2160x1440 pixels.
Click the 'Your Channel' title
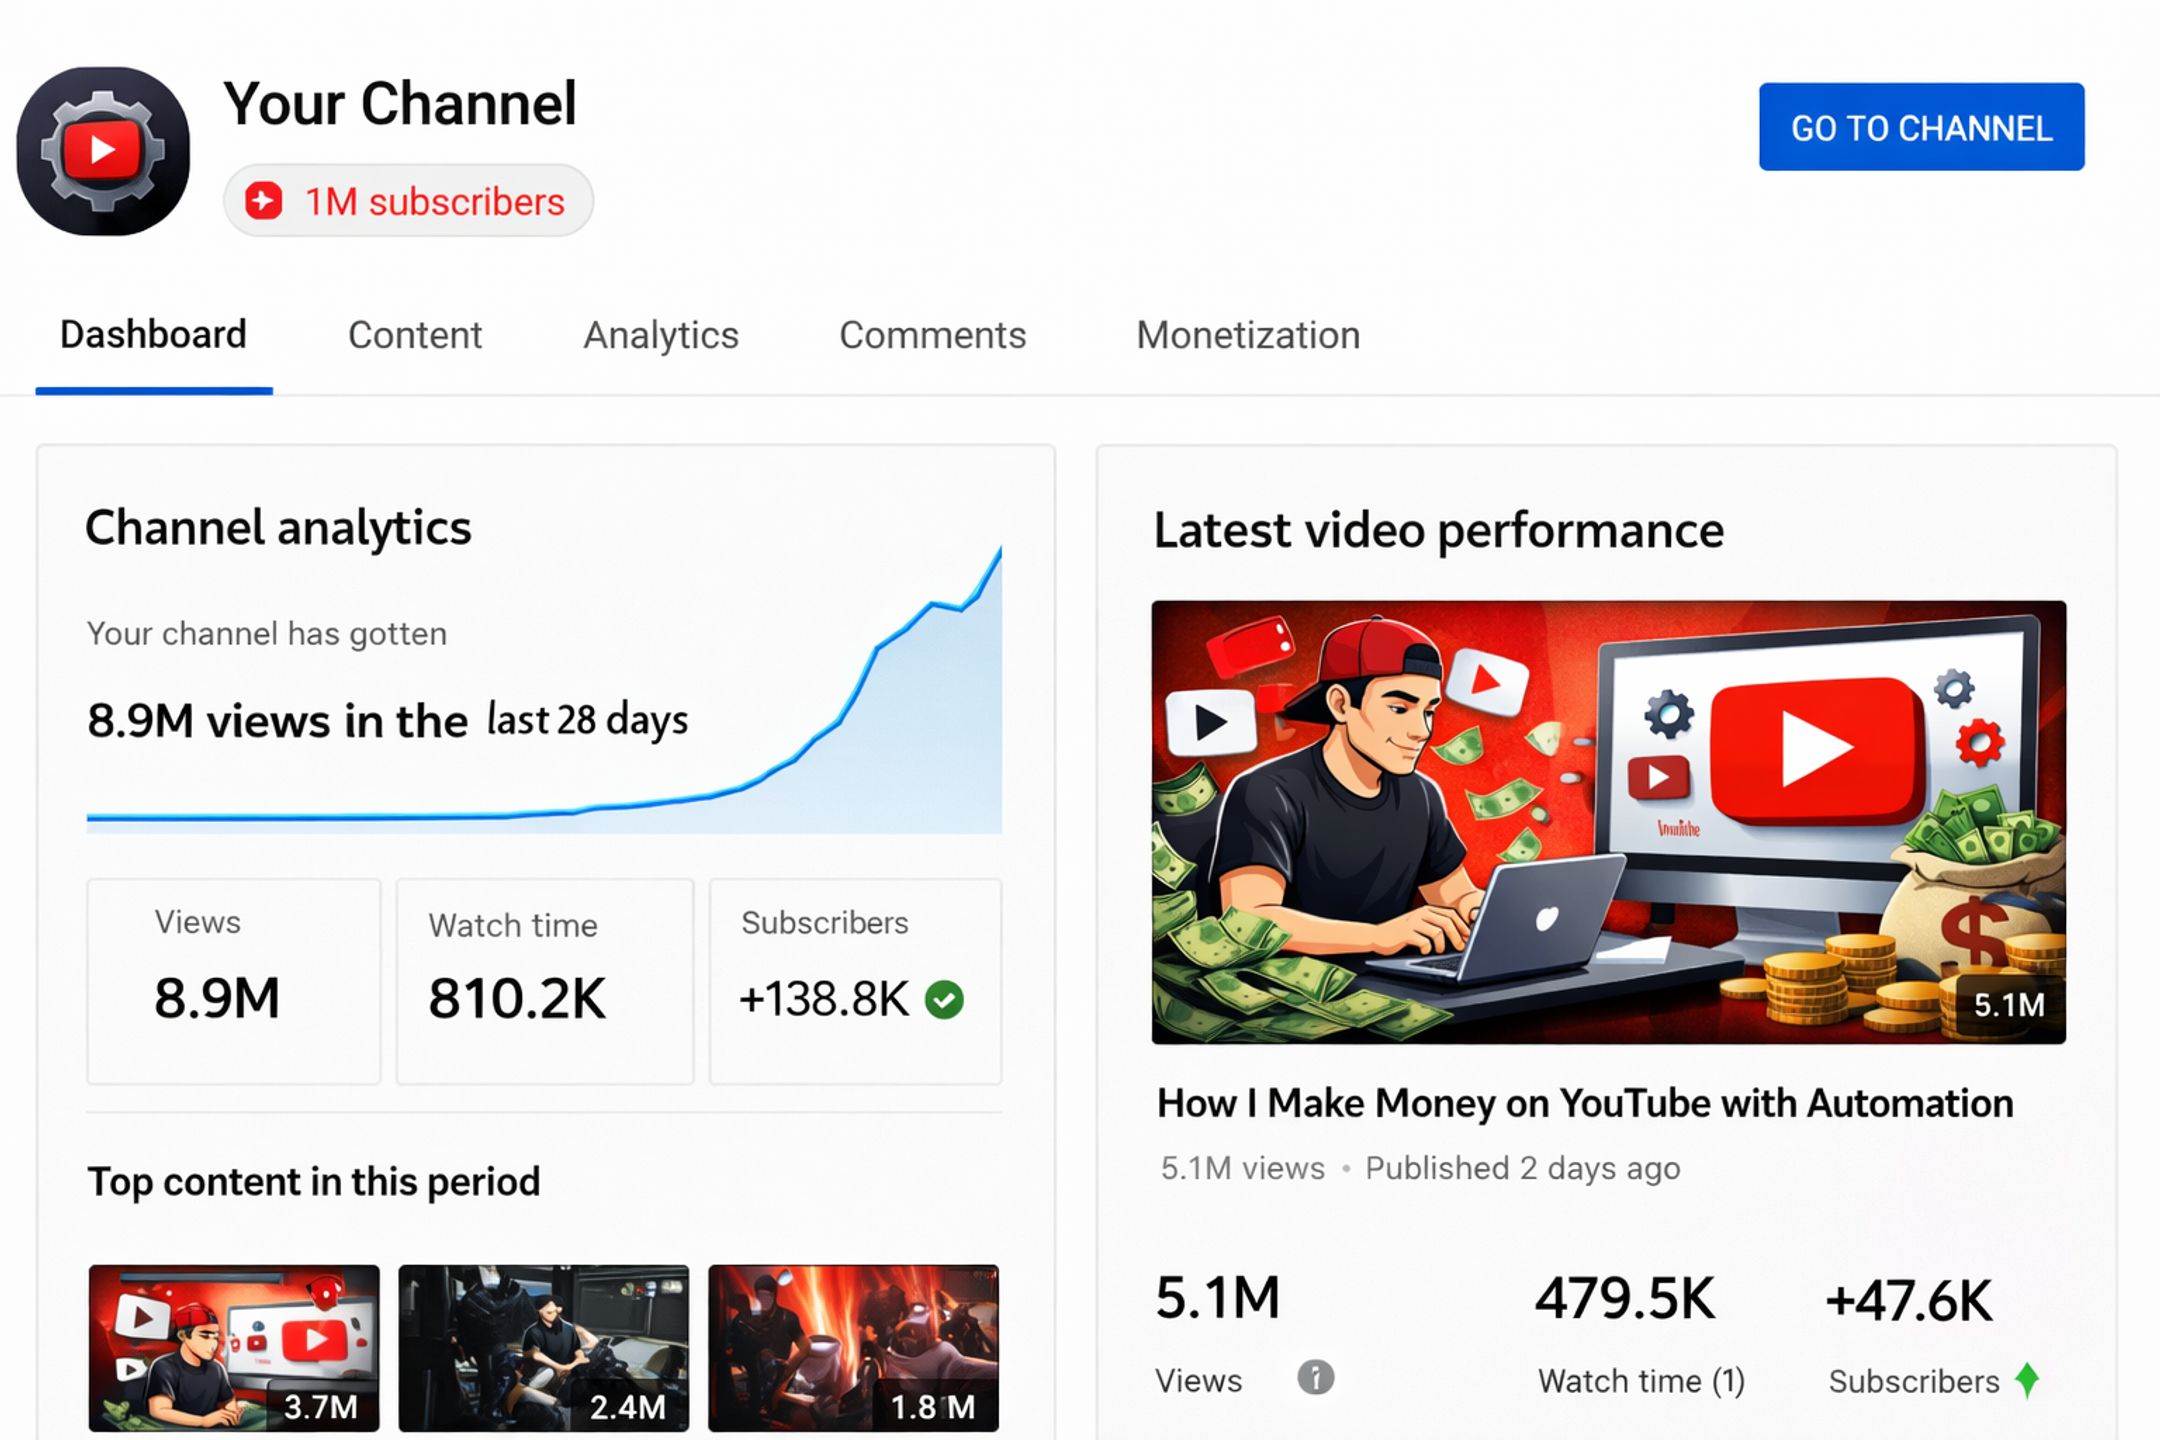coord(400,103)
